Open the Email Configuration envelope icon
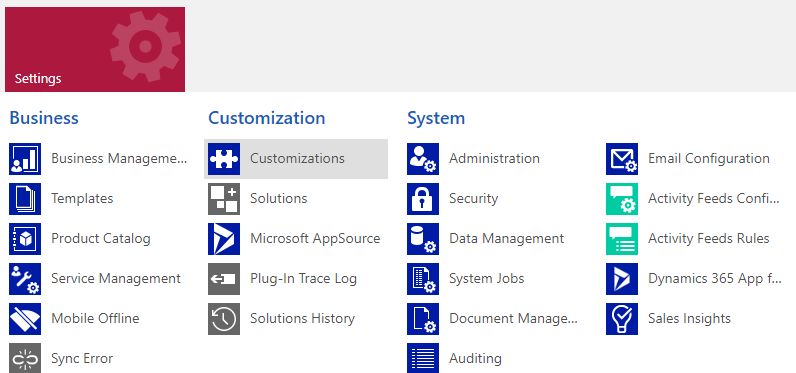The height and width of the screenshot is (373, 796). coord(622,159)
